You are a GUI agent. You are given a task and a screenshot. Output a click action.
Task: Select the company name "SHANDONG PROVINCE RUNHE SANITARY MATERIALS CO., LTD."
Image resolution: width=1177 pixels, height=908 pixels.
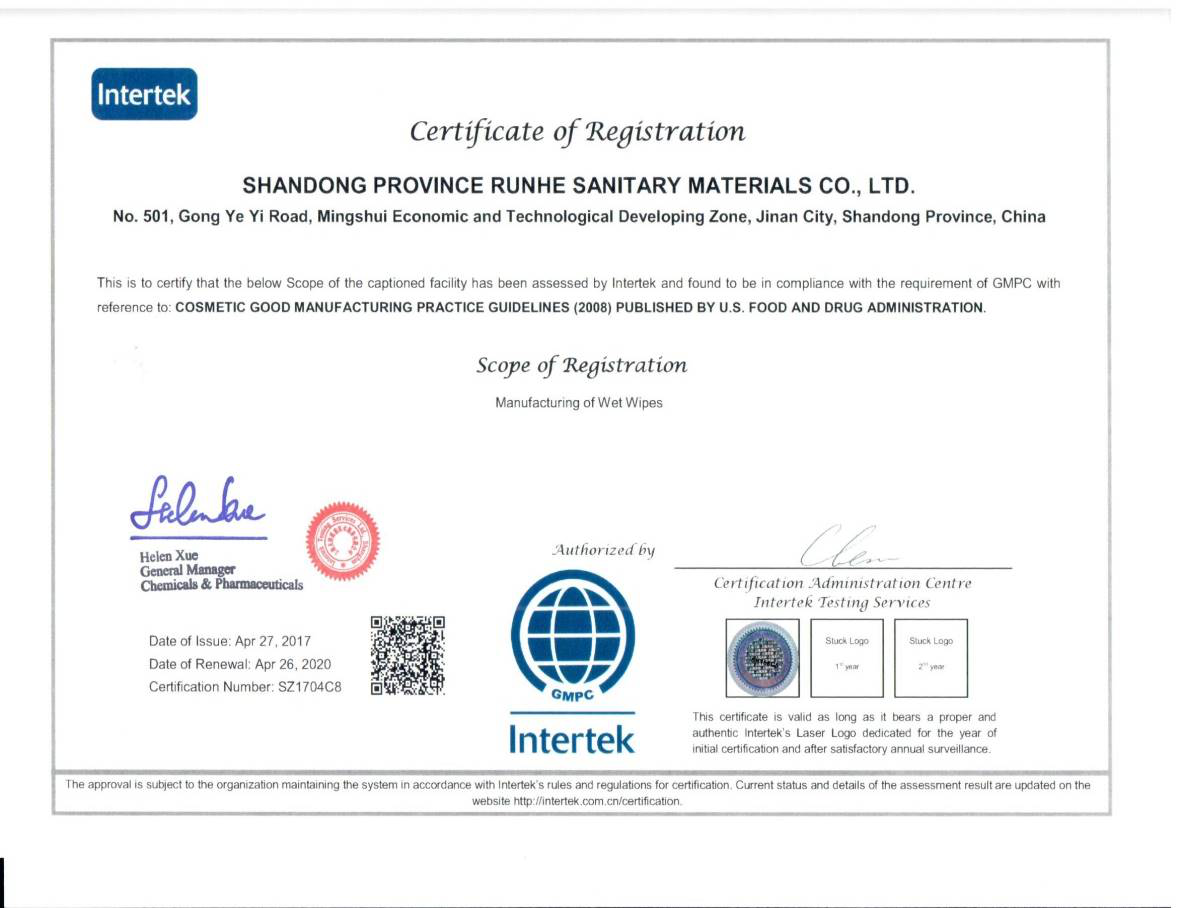click(579, 185)
